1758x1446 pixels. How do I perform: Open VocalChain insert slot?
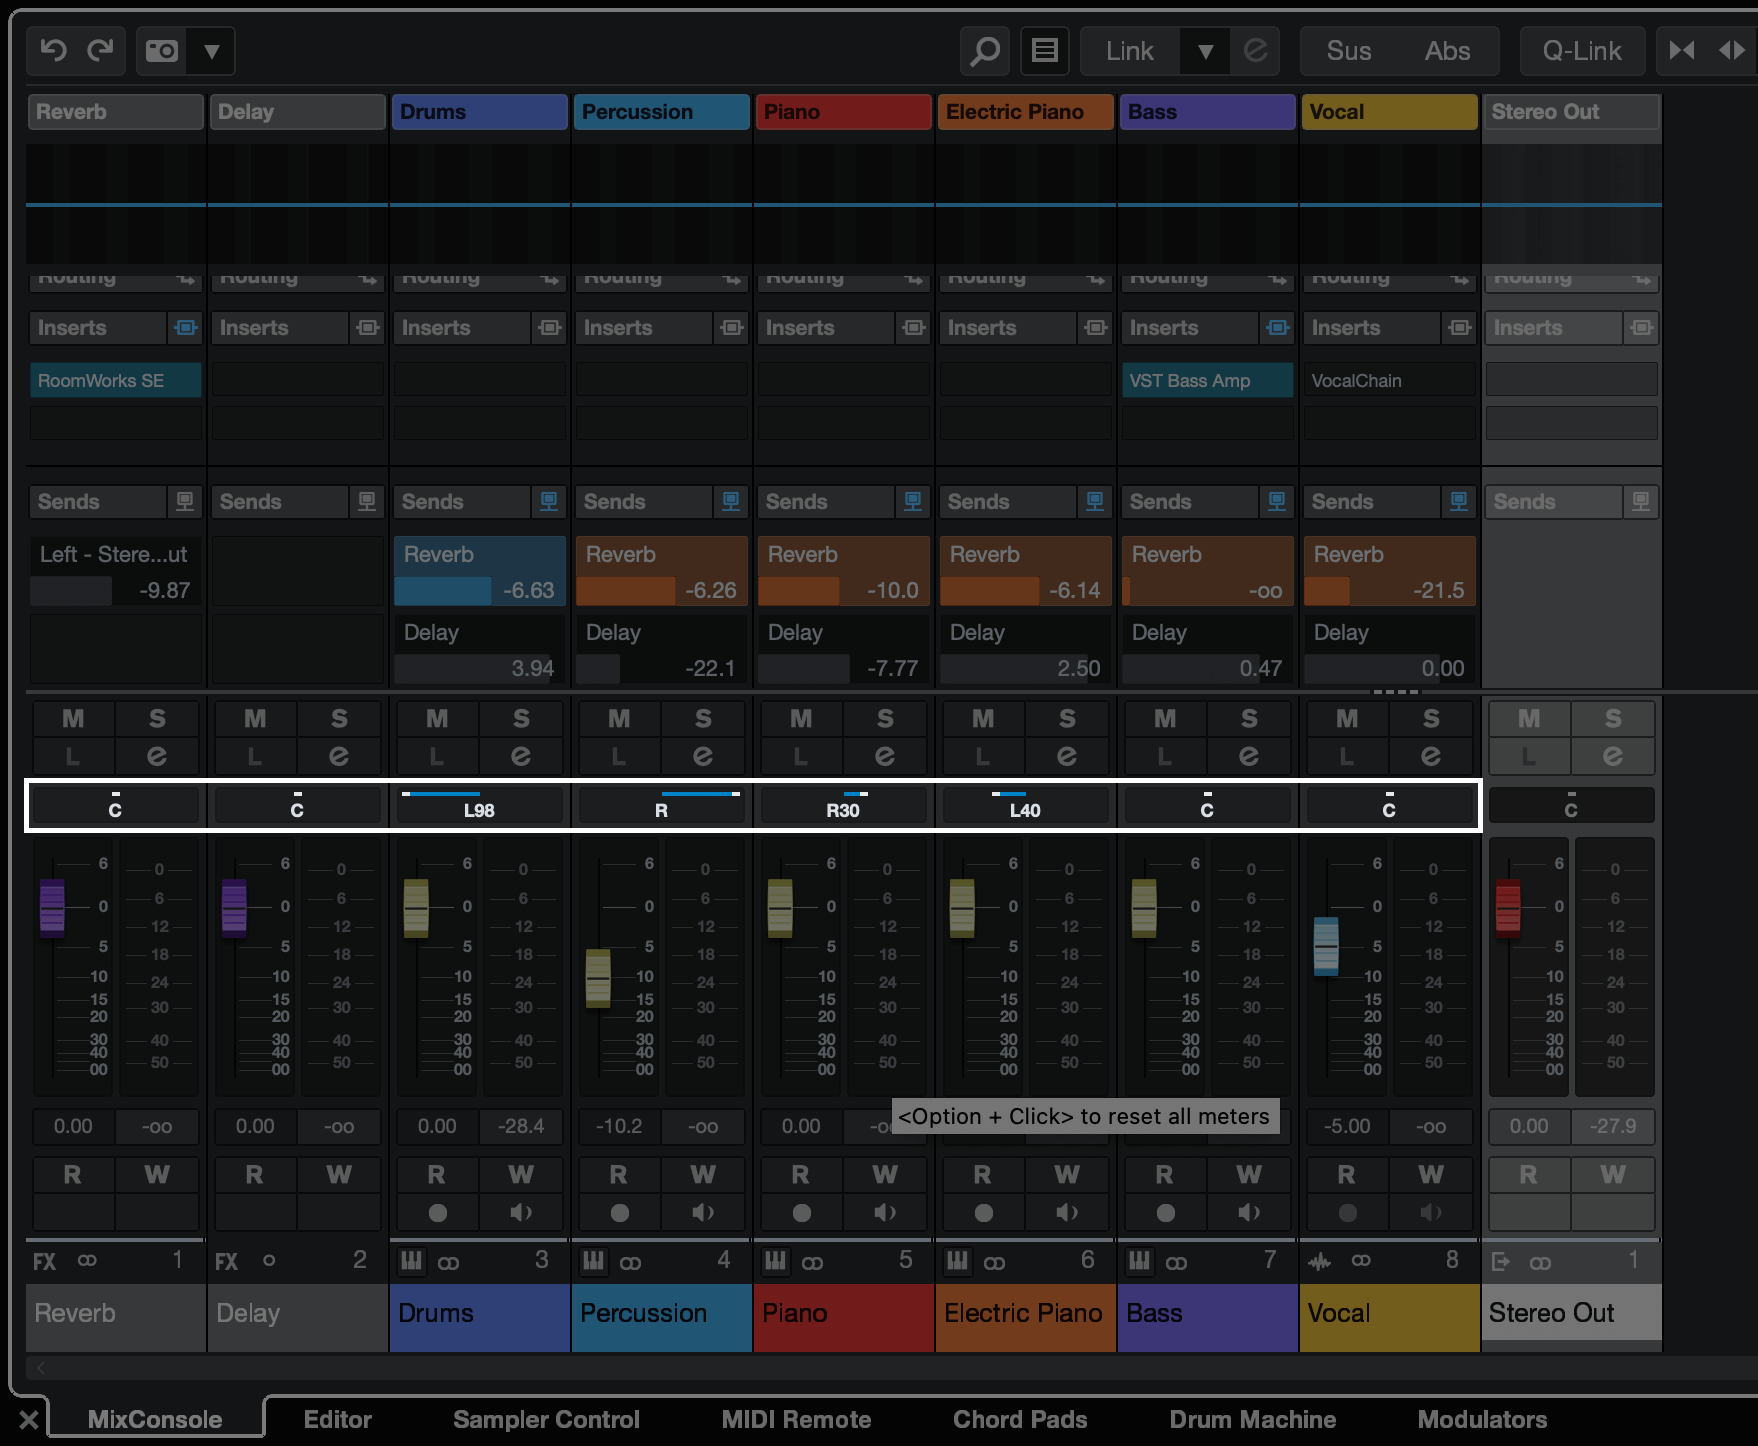1389,380
